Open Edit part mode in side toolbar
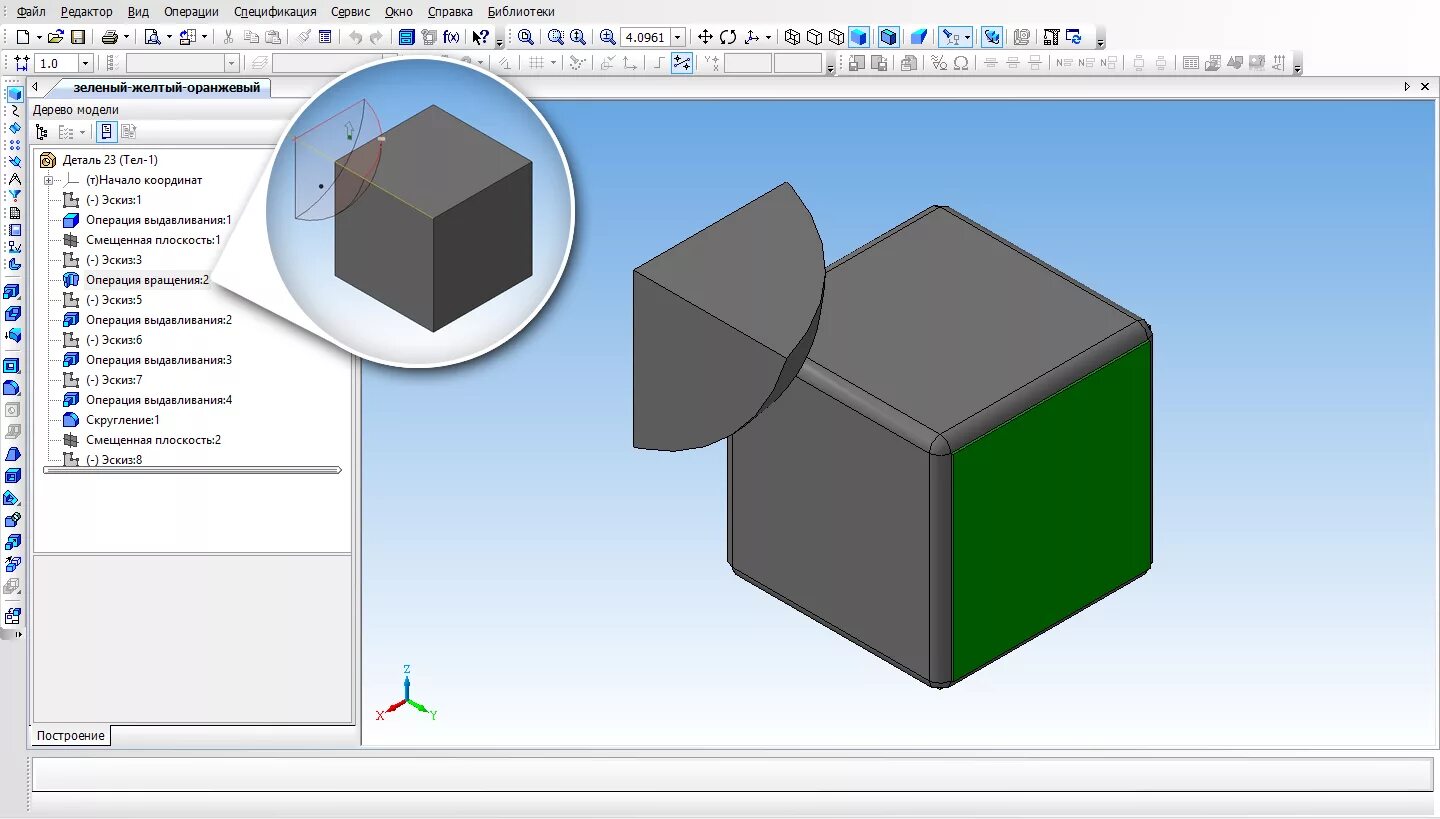 [x=14, y=94]
